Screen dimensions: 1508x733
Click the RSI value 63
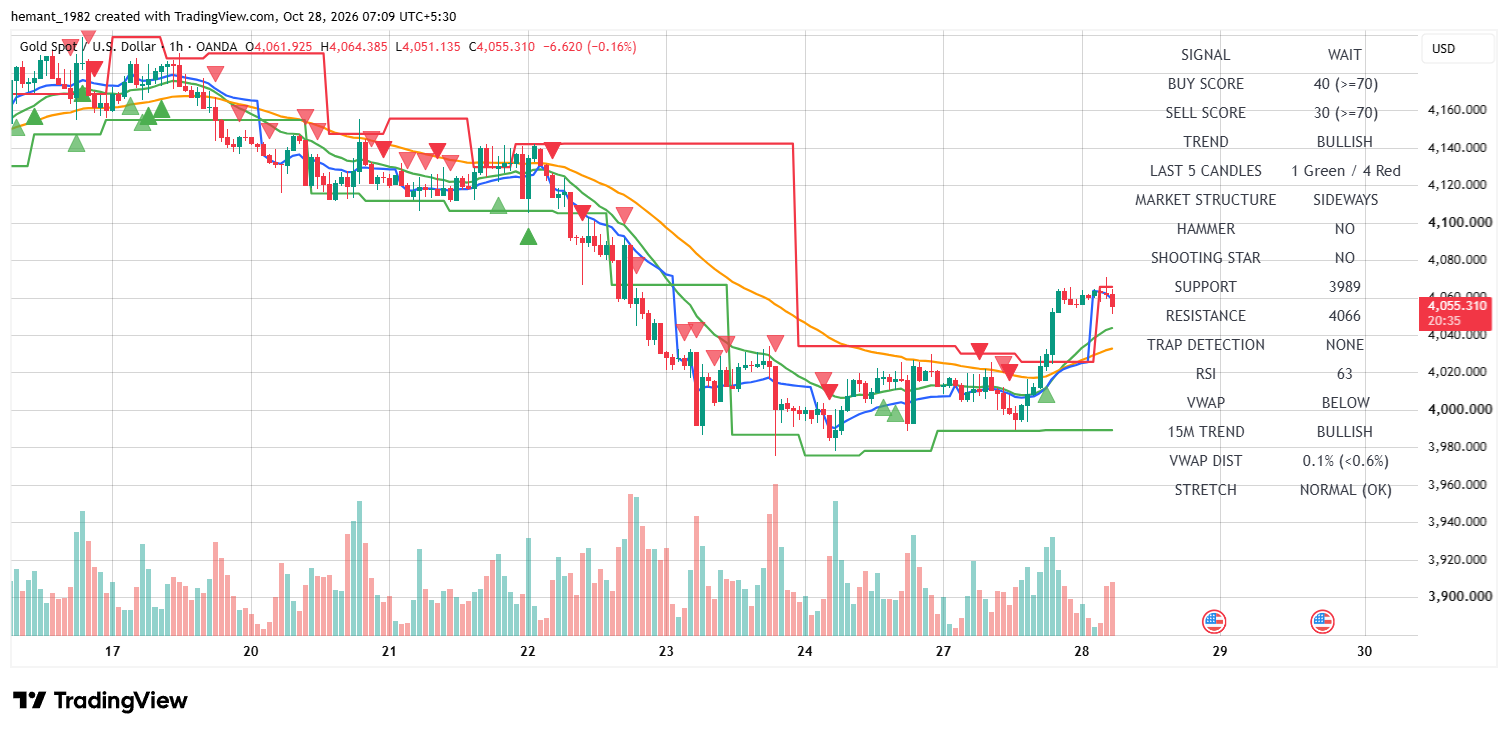pyautogui.click(x=1345, y=374)
